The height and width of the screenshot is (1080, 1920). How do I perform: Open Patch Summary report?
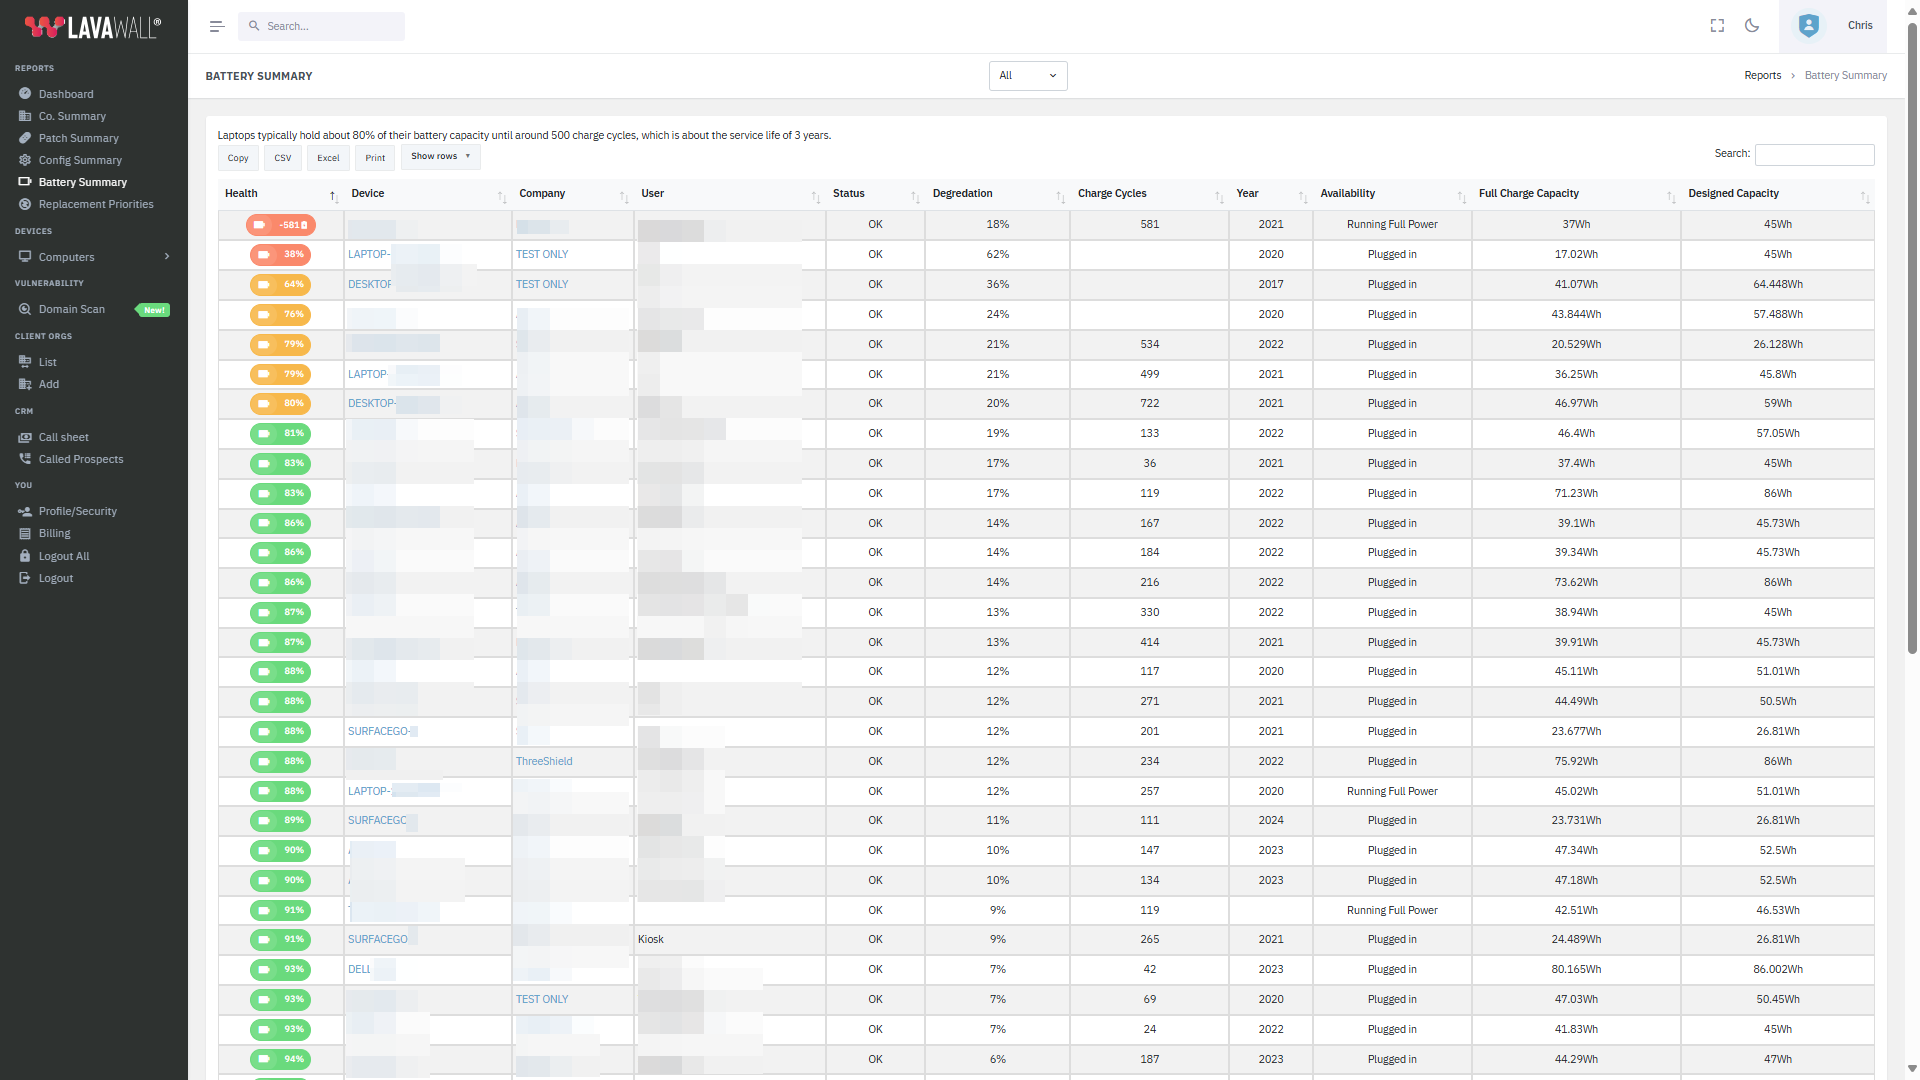point(78,138)
